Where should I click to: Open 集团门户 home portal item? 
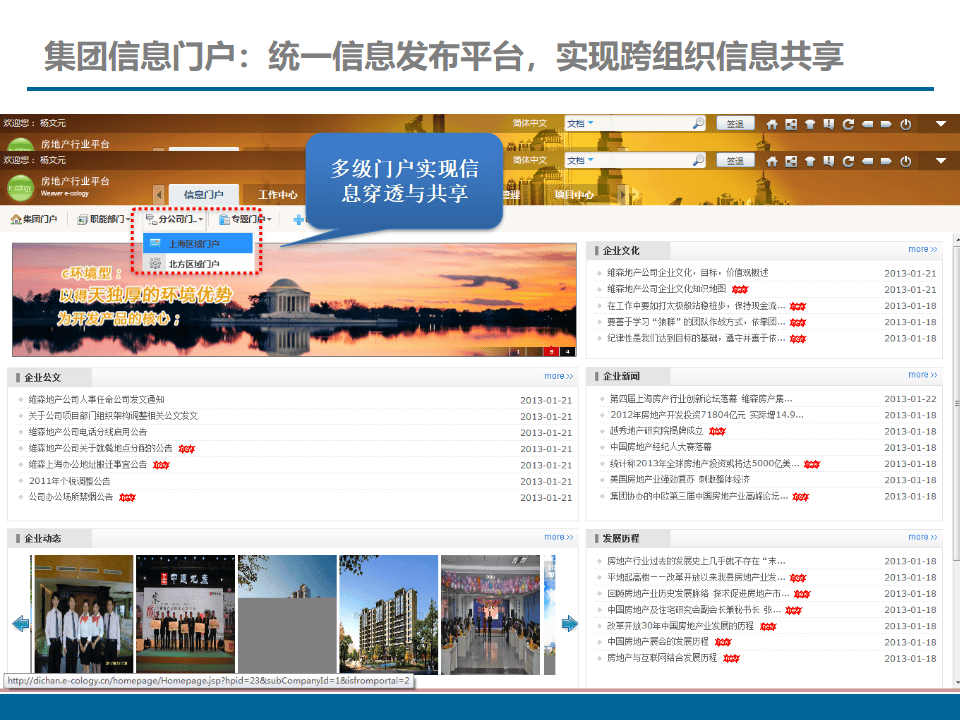pyautogui.click(x=34, y=219)
